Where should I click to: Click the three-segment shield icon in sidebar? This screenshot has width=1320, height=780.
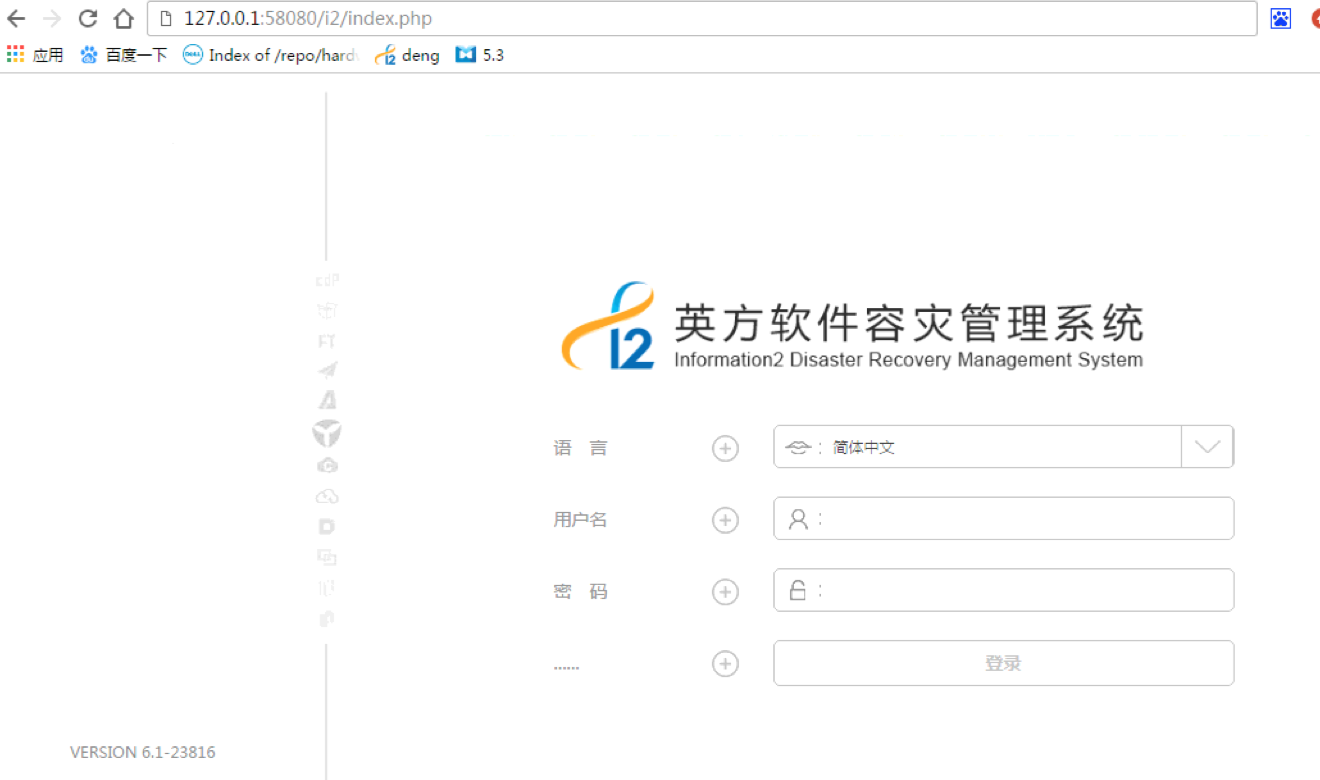tap(327, 433)
